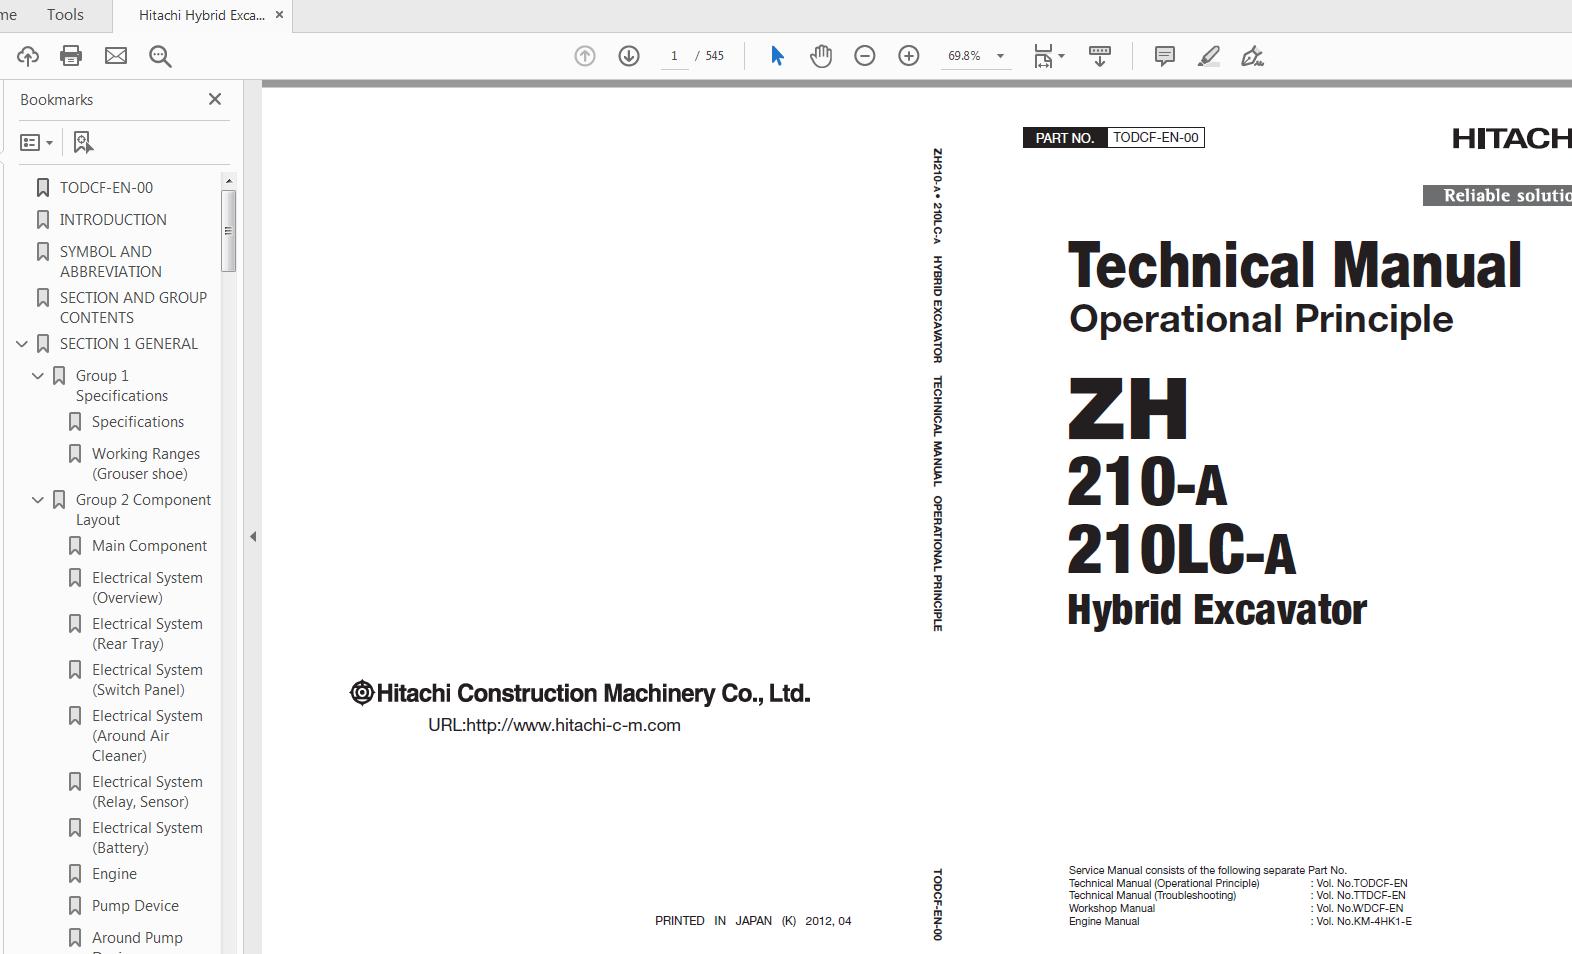Screen dimensions: 1572x954
Task: Jump to Engine bookmark
Action: [114, 874]
